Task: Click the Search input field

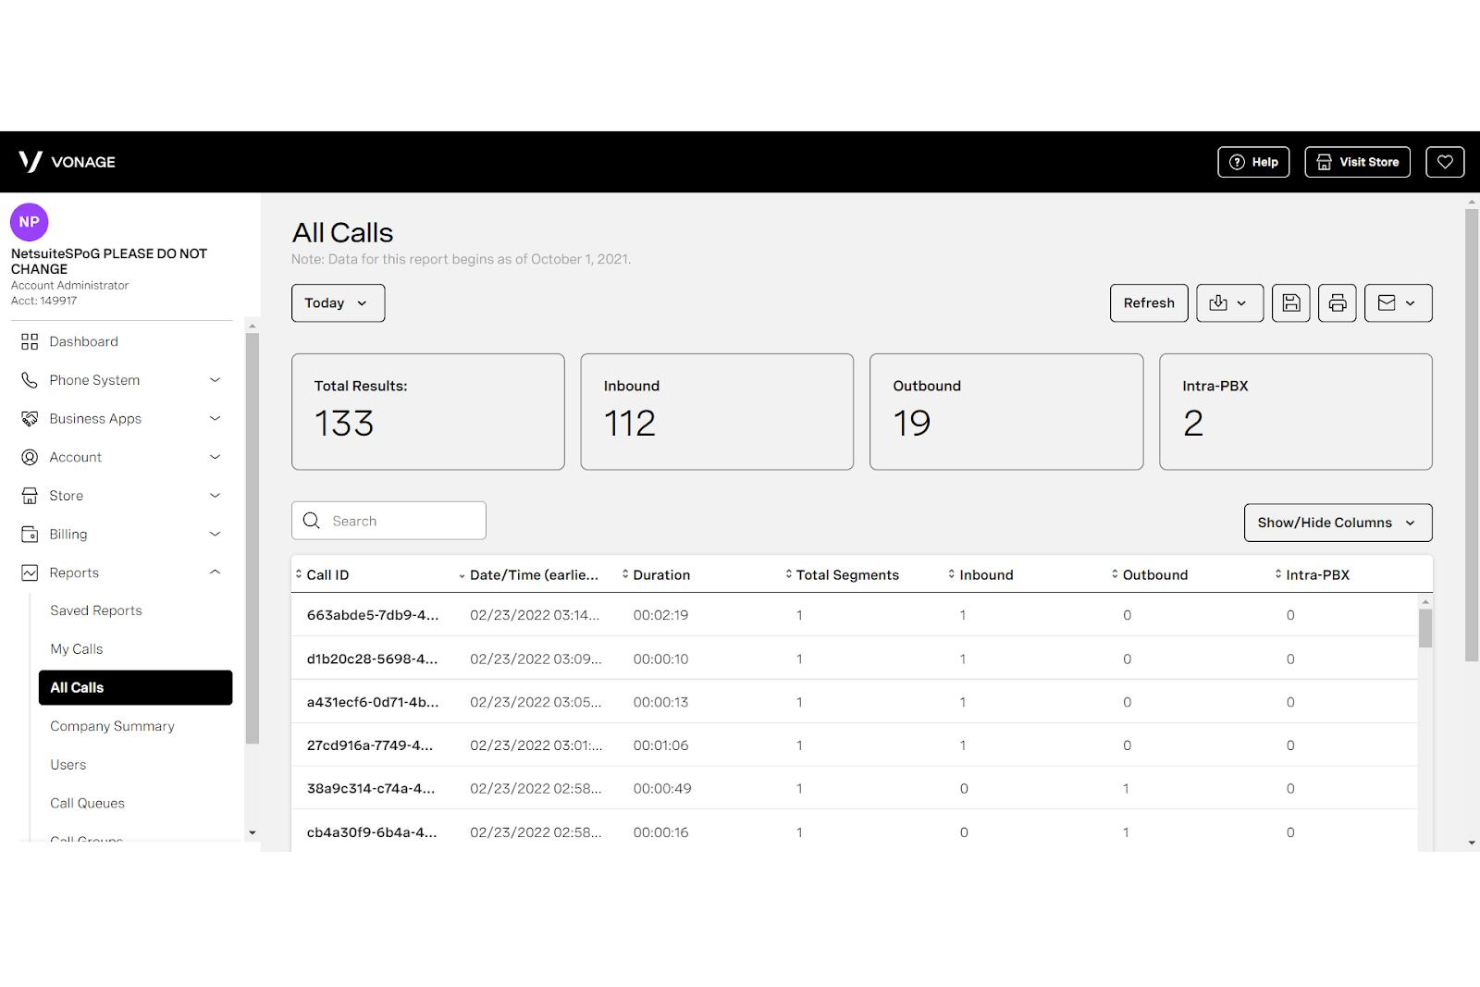Action: click(x=388, y=521)
